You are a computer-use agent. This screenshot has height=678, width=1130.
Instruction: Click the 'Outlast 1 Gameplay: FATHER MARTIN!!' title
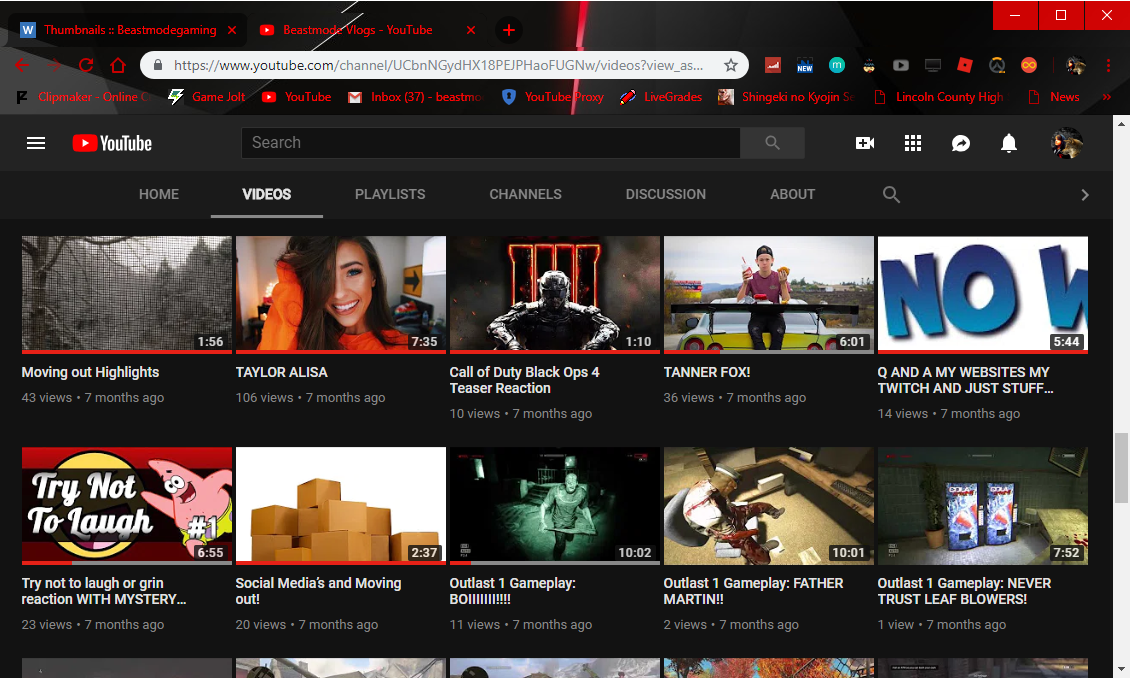coord(753,591)
